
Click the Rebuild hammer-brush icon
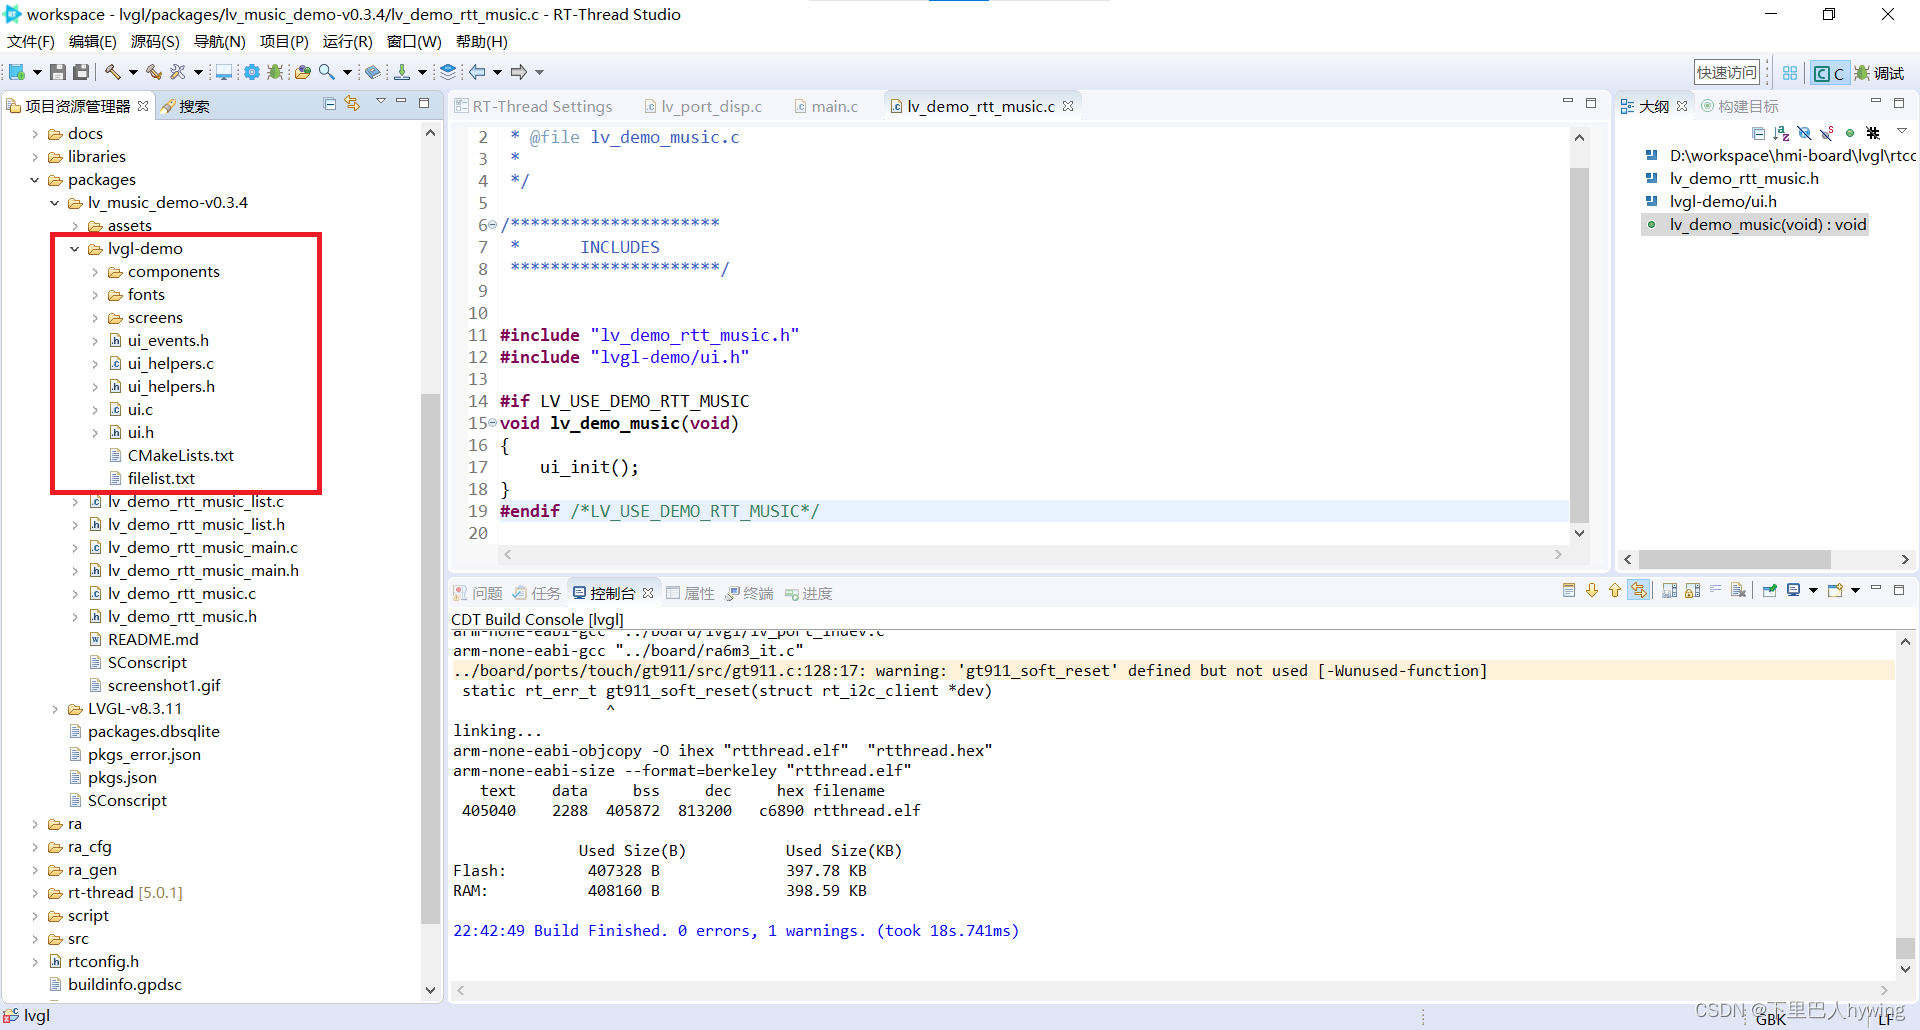coord(153,72)
